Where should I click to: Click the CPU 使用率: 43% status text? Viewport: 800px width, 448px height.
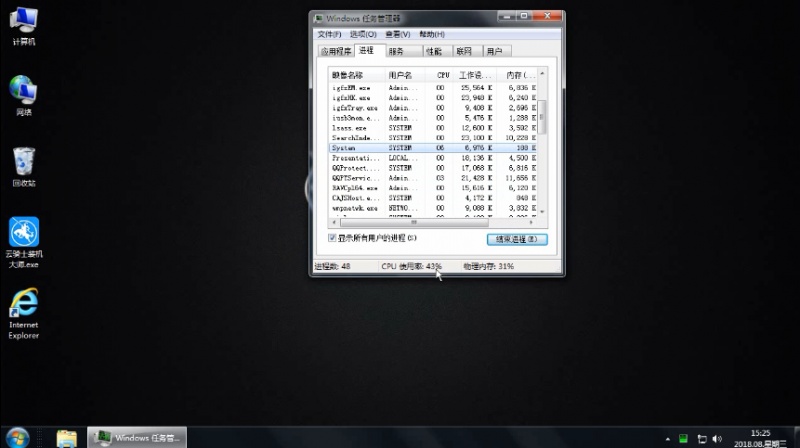(x=411, y=266)
